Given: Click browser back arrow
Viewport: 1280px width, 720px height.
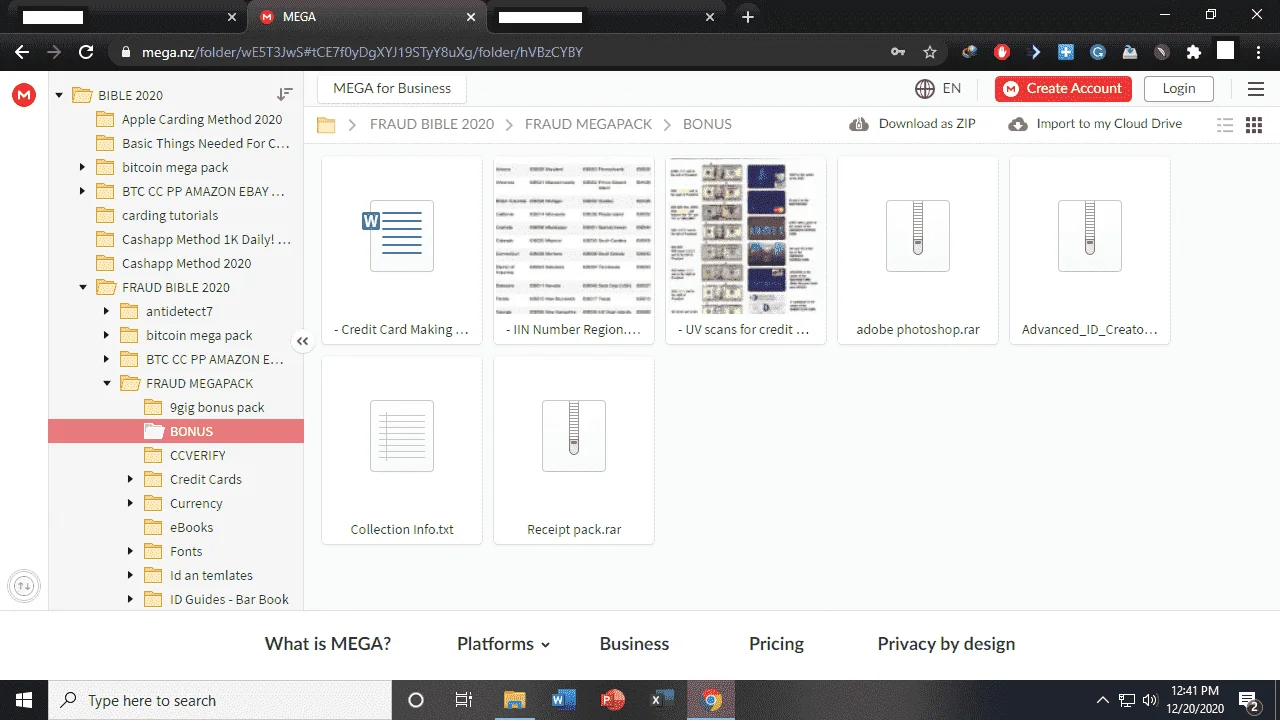Looking at the screenshot, I should pyautogui.click(x=22, y=52).
